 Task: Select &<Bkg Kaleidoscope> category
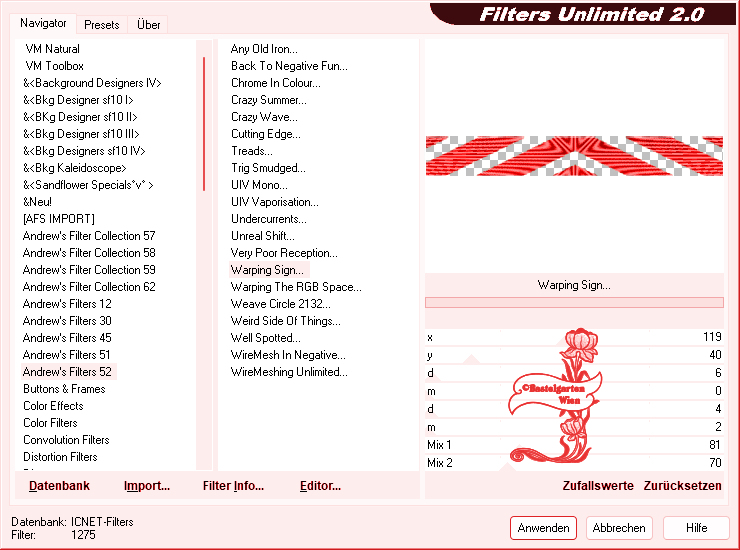tap(75, 168)
